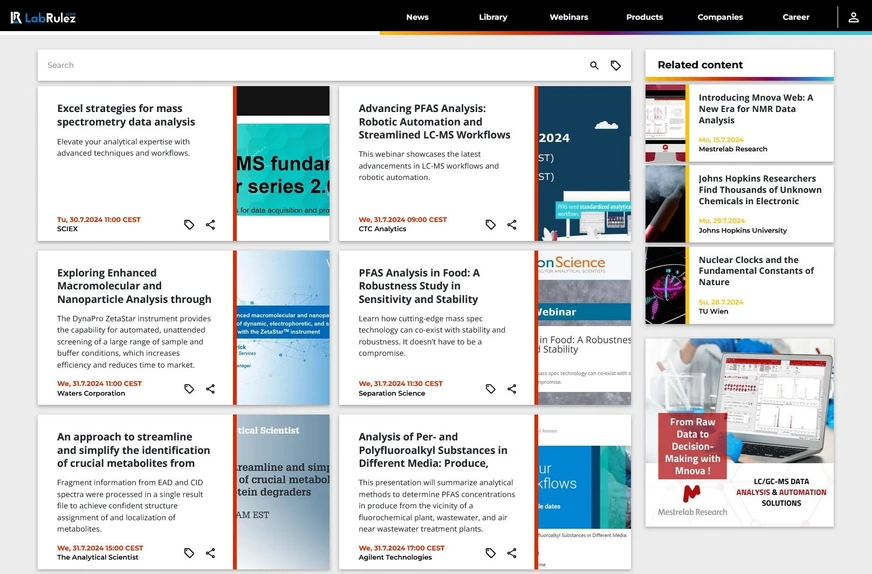Click the search magnifier icon

click(594, 65)
